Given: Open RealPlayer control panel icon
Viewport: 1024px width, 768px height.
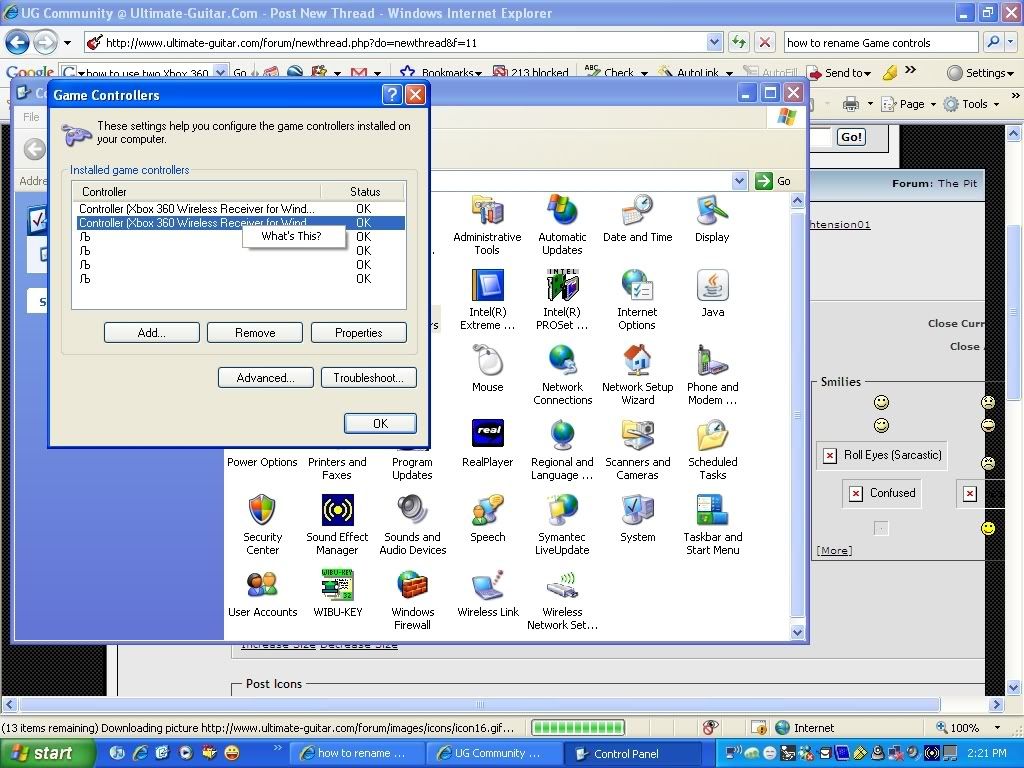Looking at the screenshot, I should 487,443.
